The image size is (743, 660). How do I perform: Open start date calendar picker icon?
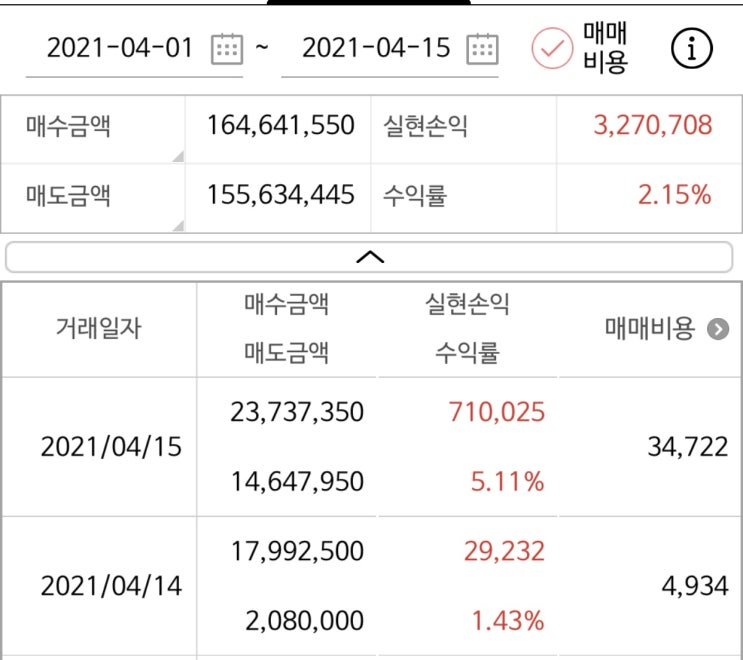(x=227, y=49)
